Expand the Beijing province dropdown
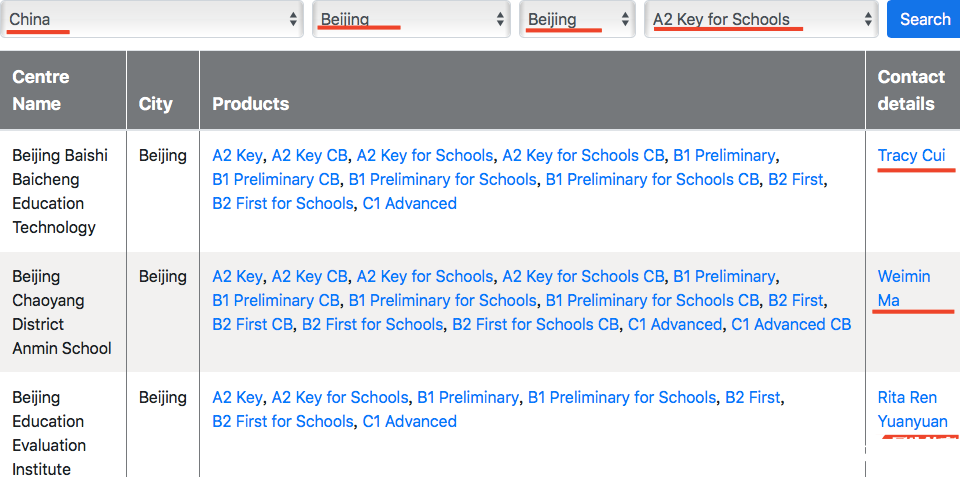 click(x=411, y=19)
